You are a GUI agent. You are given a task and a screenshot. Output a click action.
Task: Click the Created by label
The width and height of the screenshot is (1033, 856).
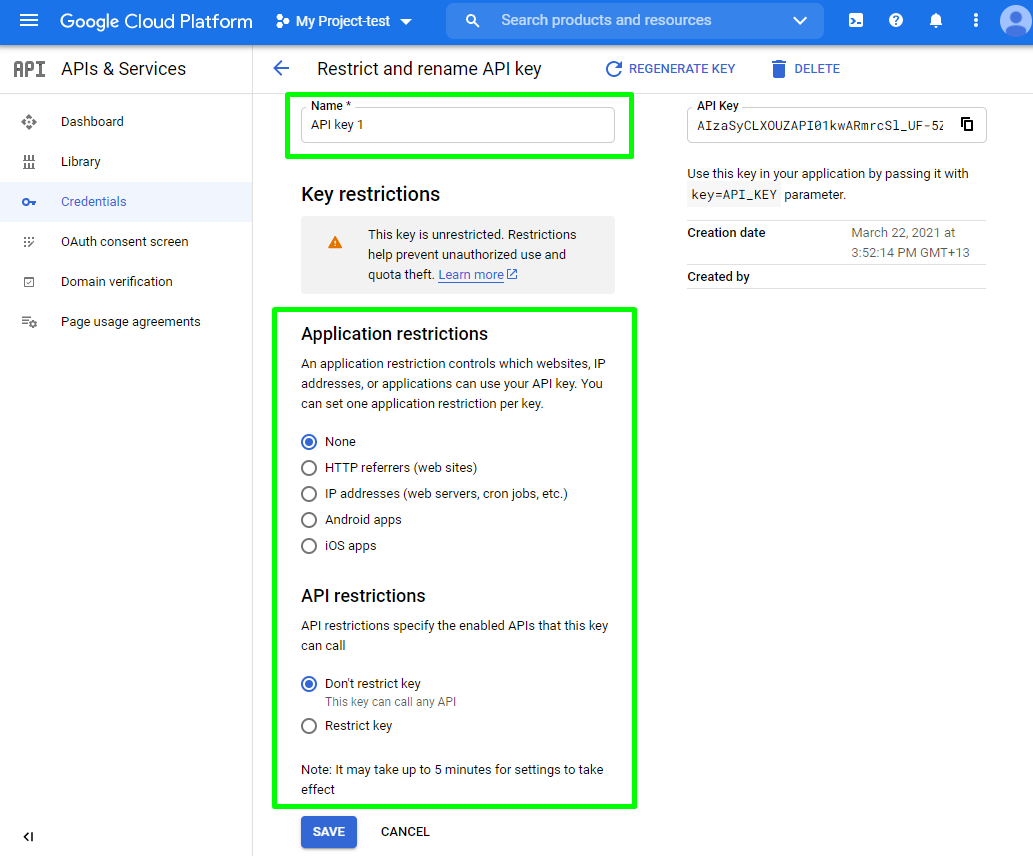pyautogui.click(x=718, y=277)
